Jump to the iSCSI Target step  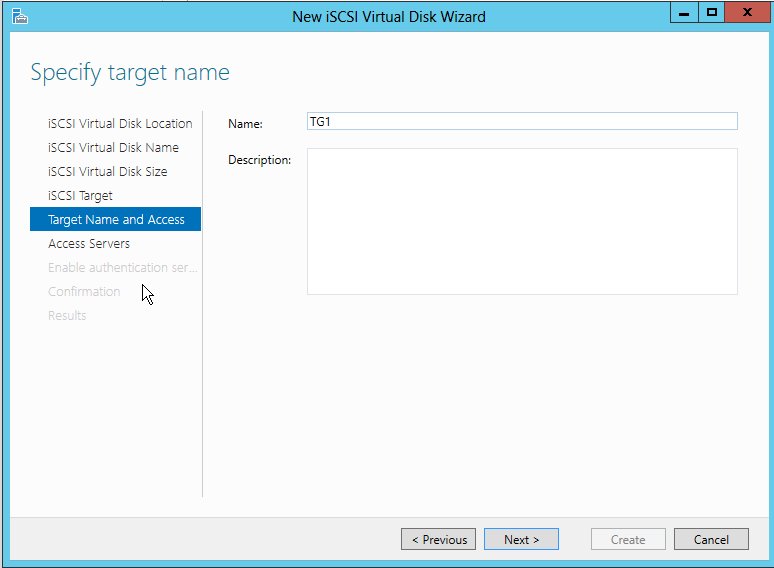80,196
